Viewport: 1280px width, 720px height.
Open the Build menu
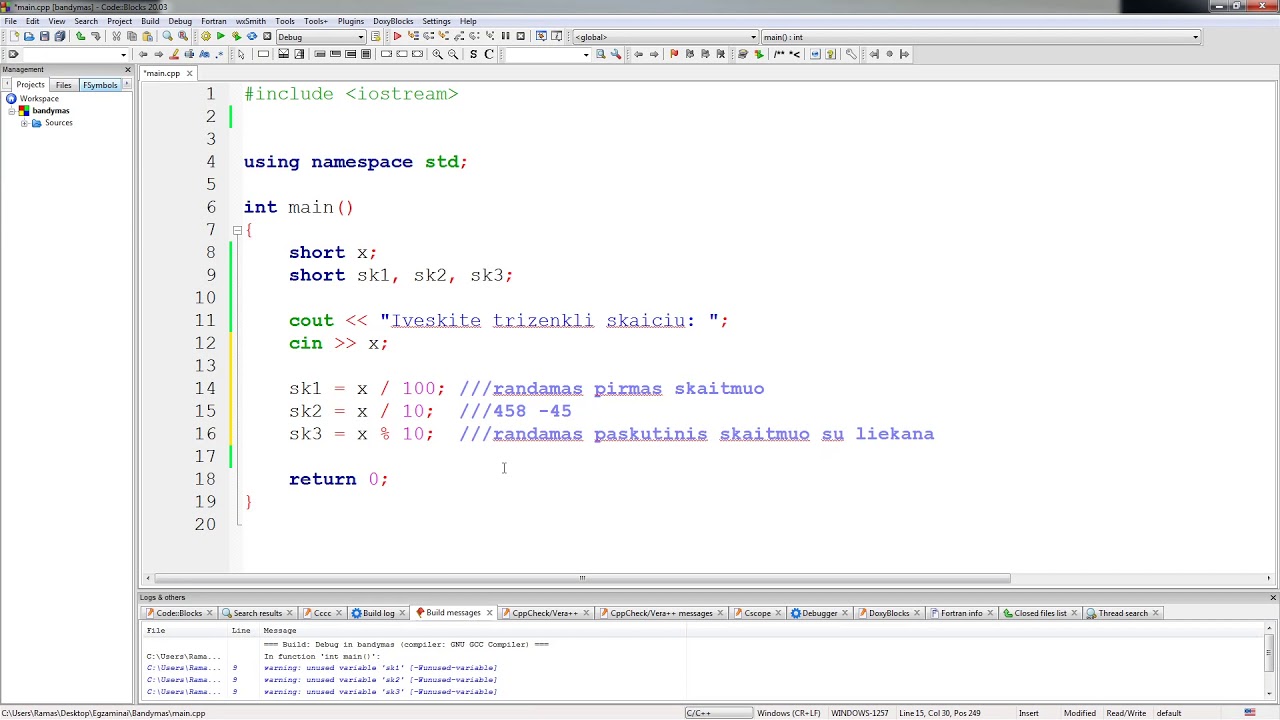coord(150,21)
